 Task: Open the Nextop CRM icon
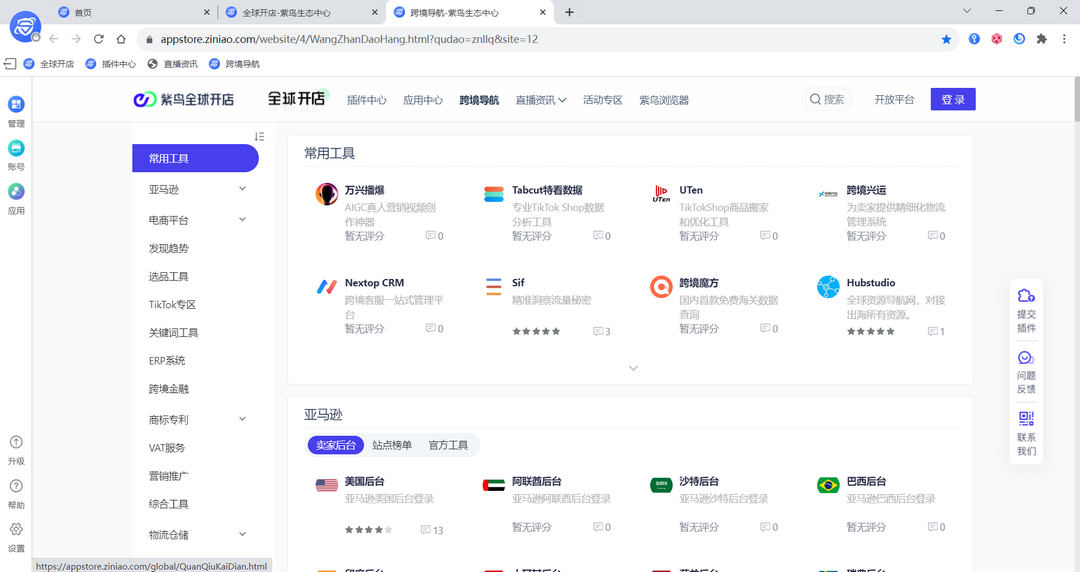pyautogui.click(x=326, y=286)
